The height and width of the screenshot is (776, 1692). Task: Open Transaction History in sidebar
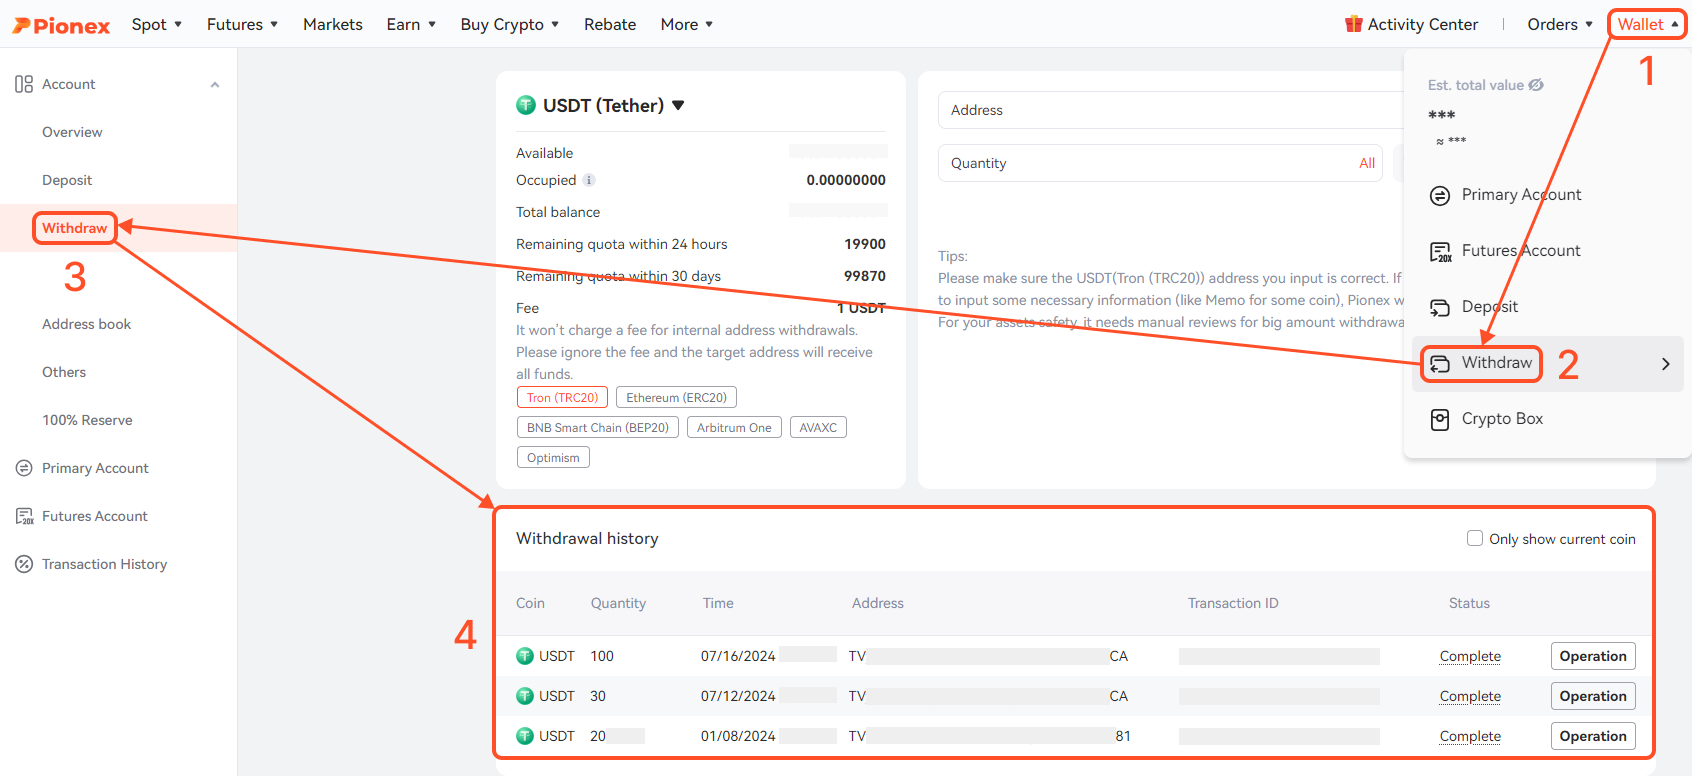click(x=104, y=564)
